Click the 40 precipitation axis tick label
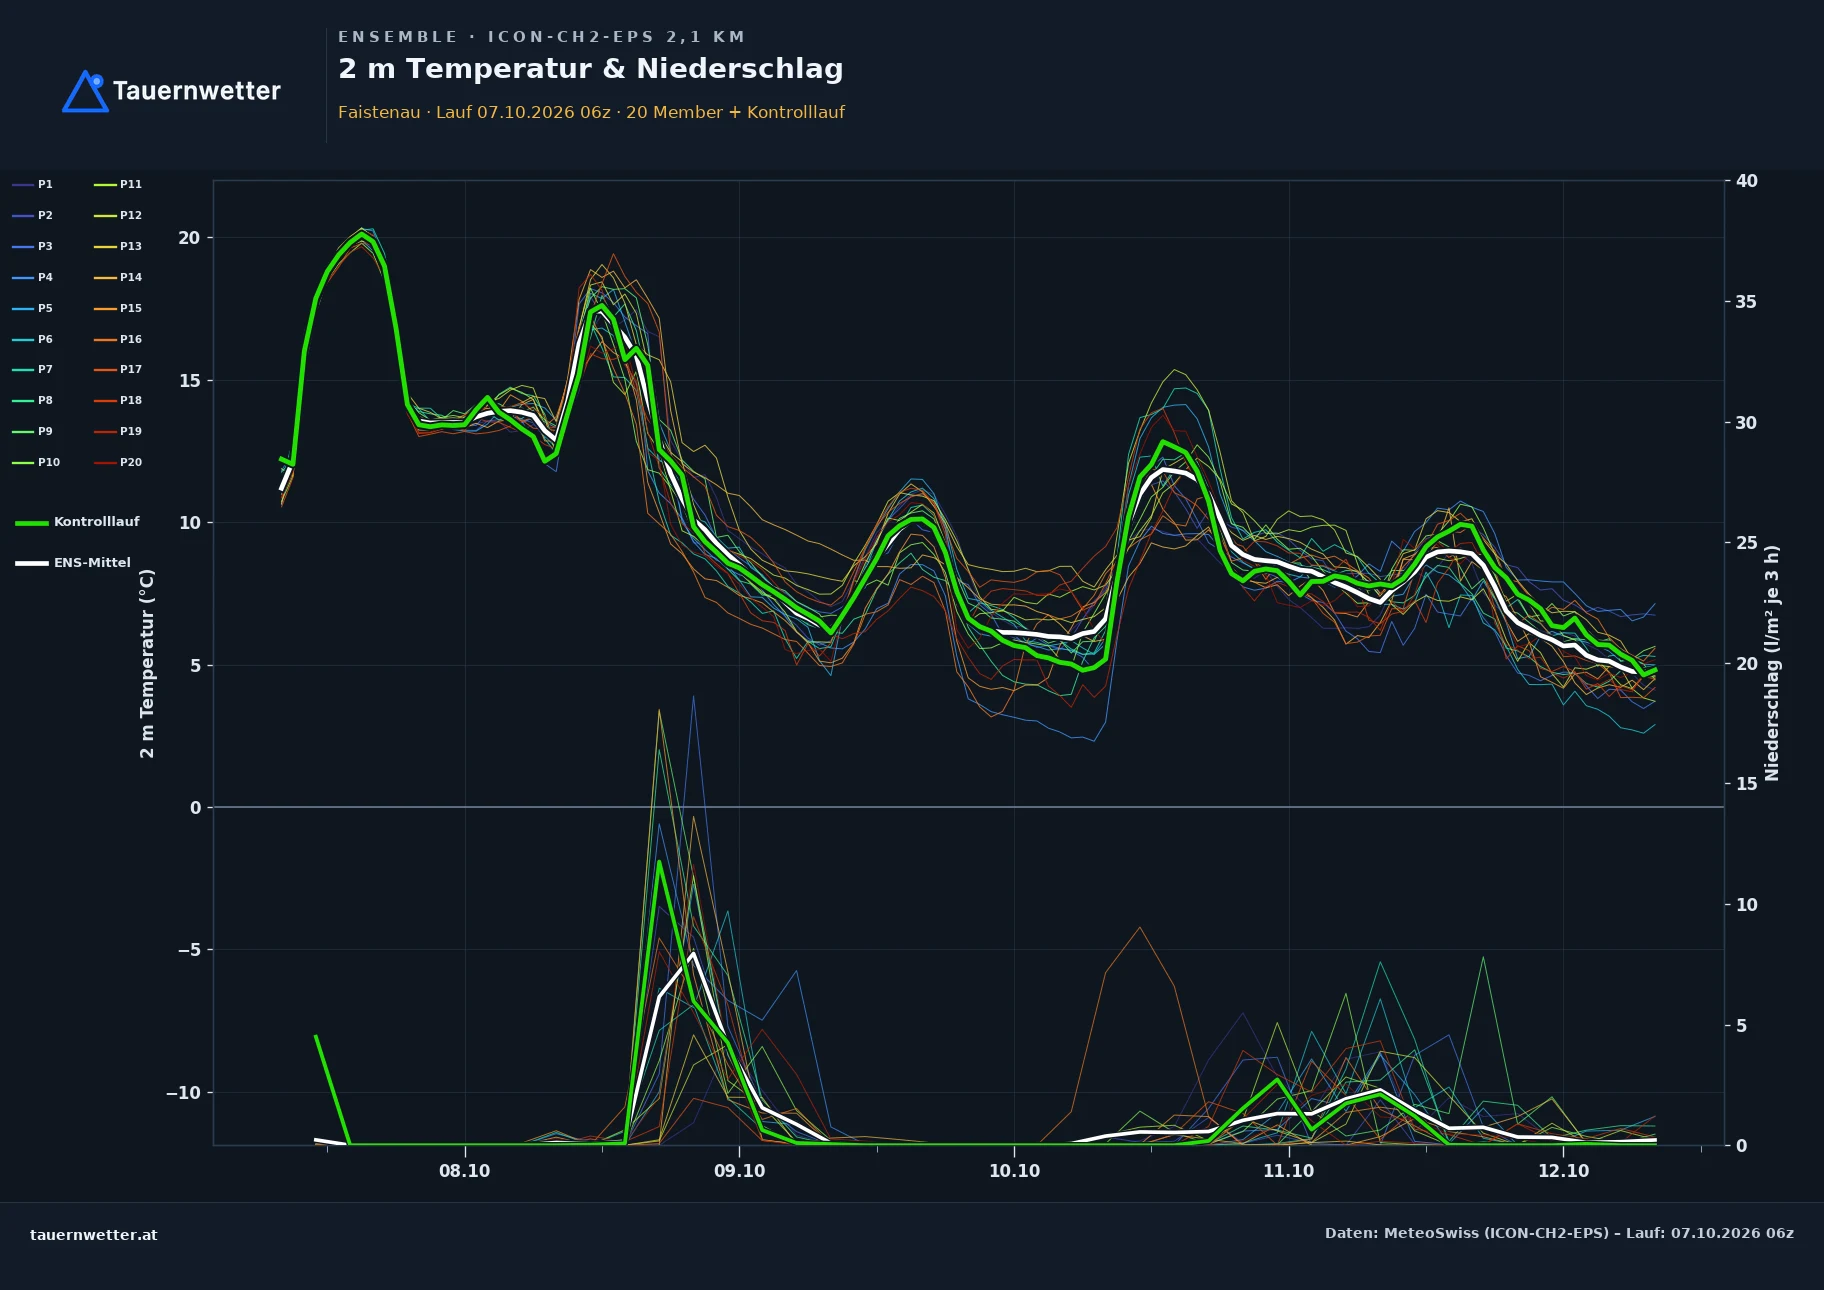This screenshot has height=1290, width=1824. [1747, 181]
